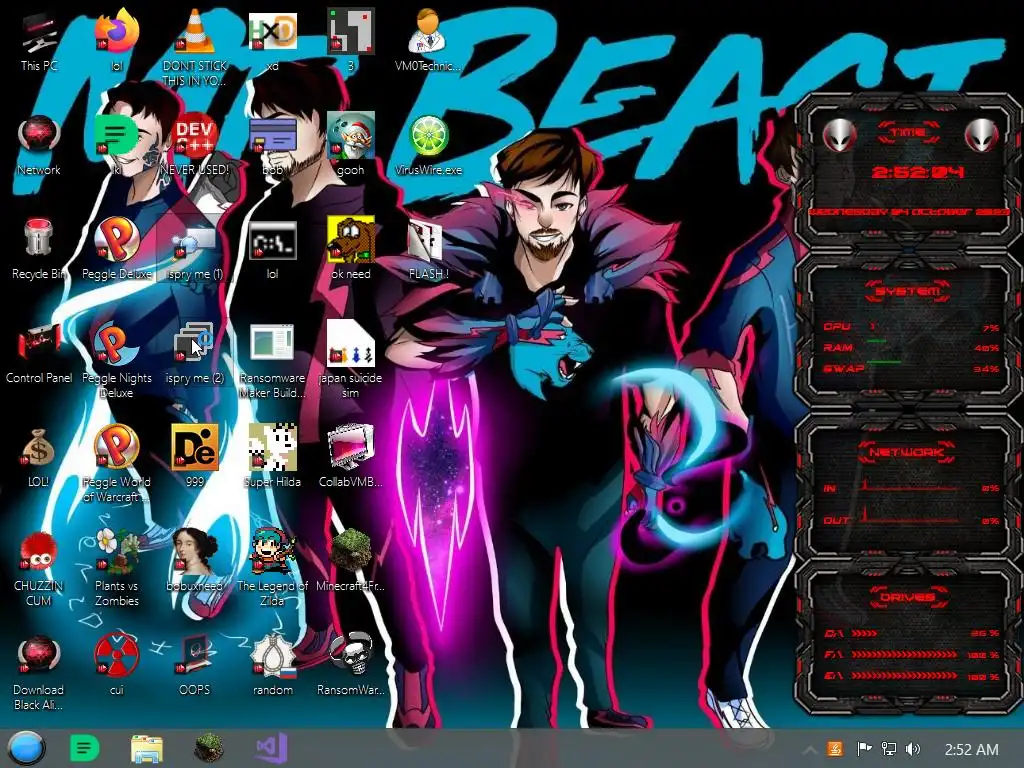
Task: Select the Minecraft4Fr grass block icon
Action: click(351, 551)
